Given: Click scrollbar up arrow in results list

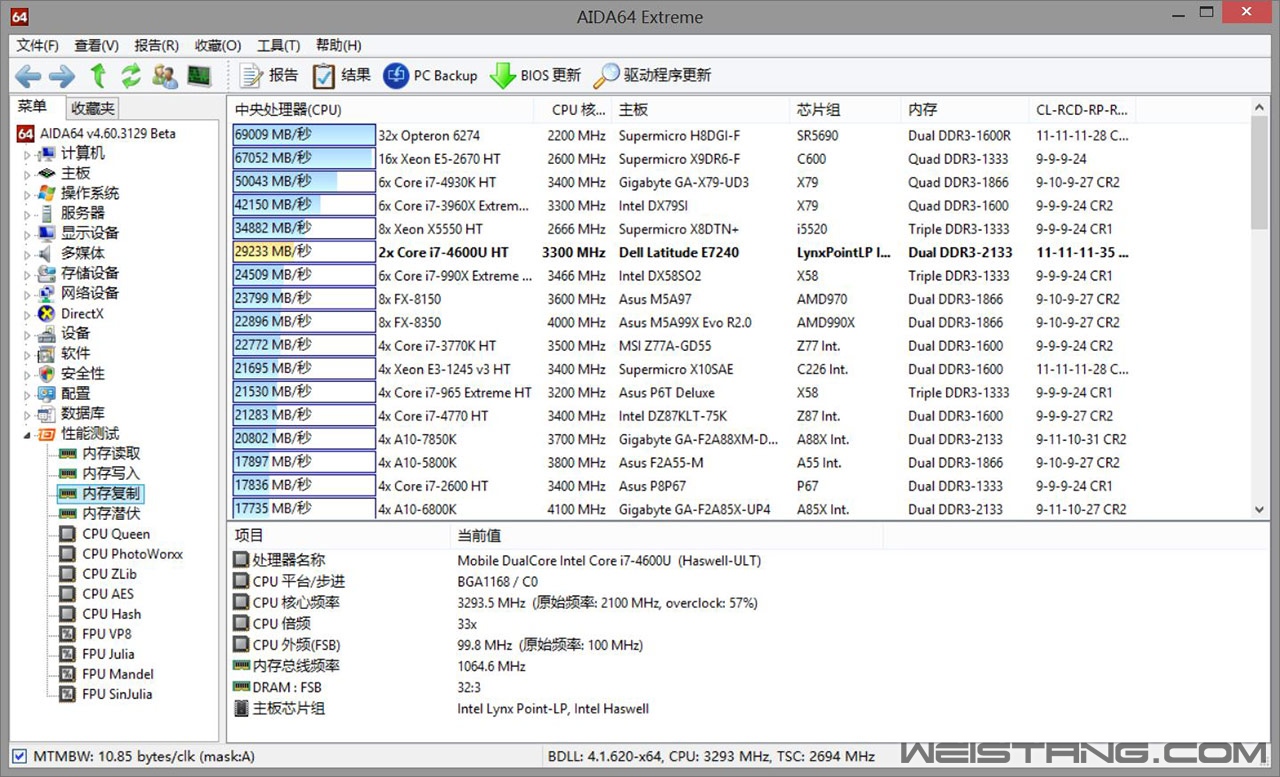Looking at the screenshot, I should [x=1259, y=108].
